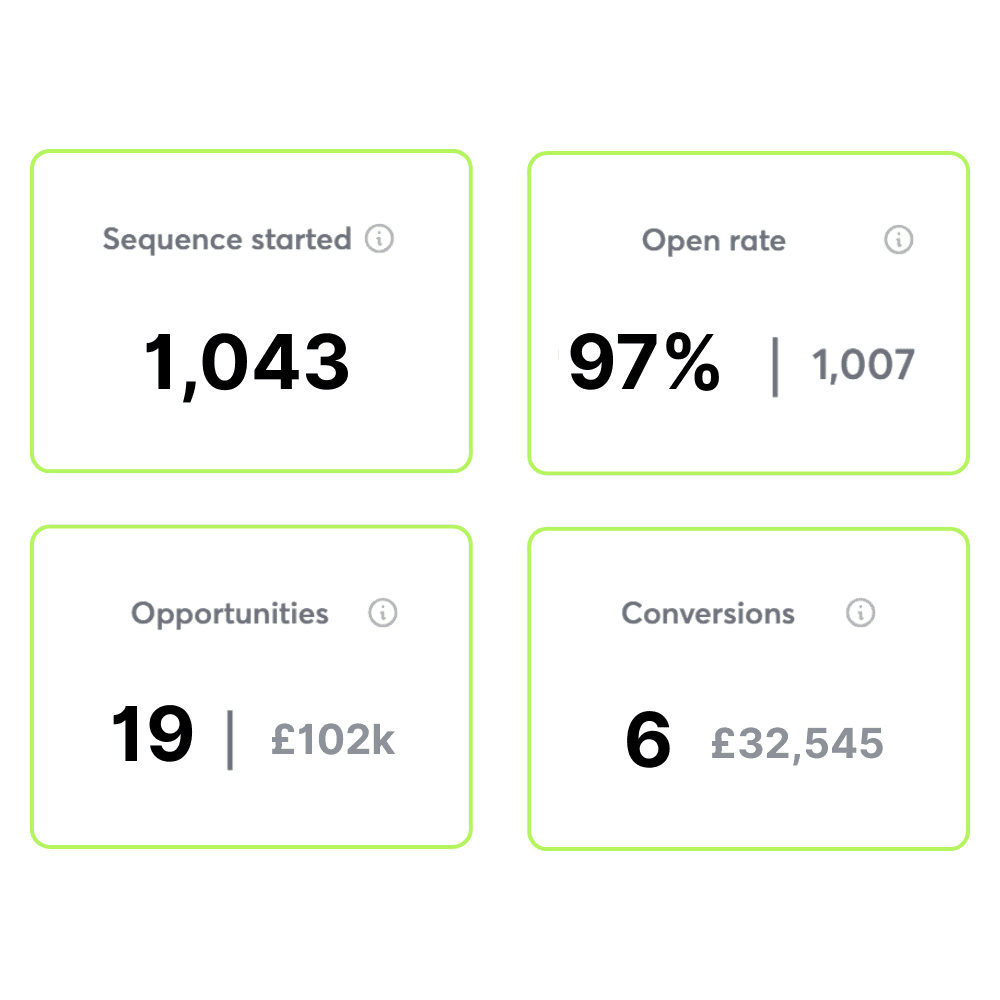Click the £102k opportunity value

(333, 740)
